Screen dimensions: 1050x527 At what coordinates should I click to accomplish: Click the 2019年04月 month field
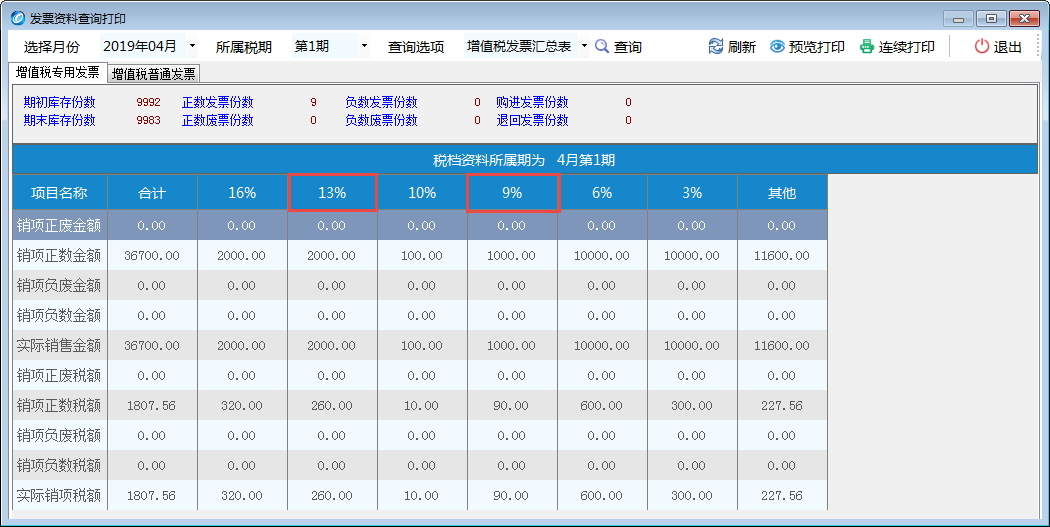tap(140, 47)
